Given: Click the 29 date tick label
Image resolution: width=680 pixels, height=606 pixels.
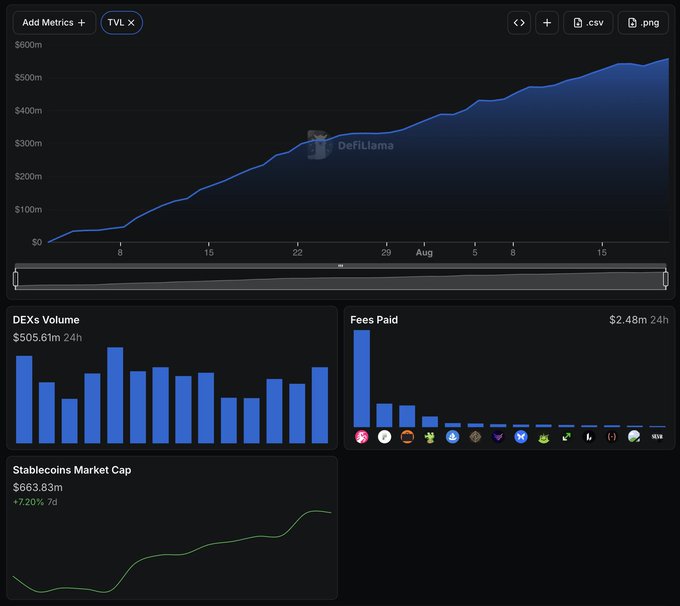Looking at the screenshot, I should (386, 252).
